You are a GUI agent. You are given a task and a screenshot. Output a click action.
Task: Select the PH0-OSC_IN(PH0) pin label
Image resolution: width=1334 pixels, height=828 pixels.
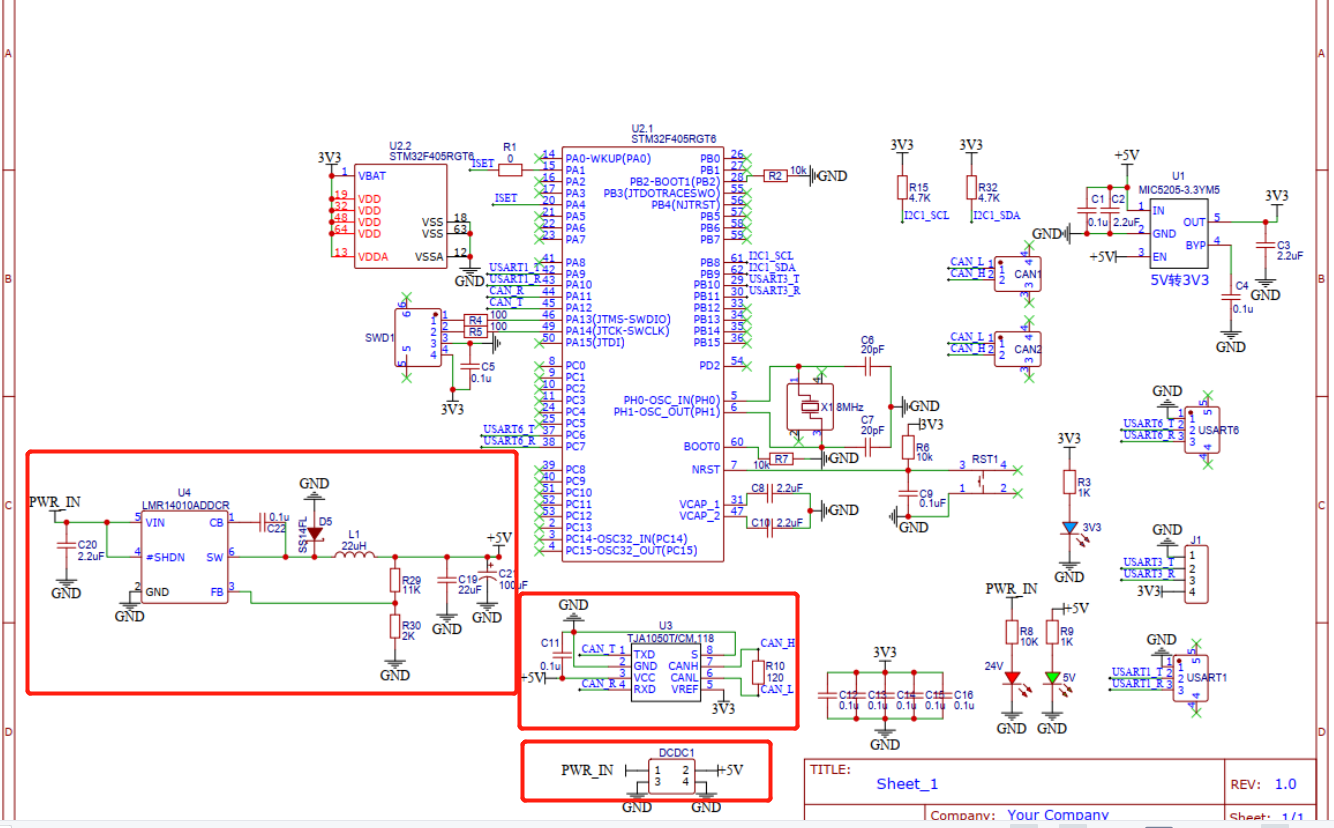click(x=671, y=399)
